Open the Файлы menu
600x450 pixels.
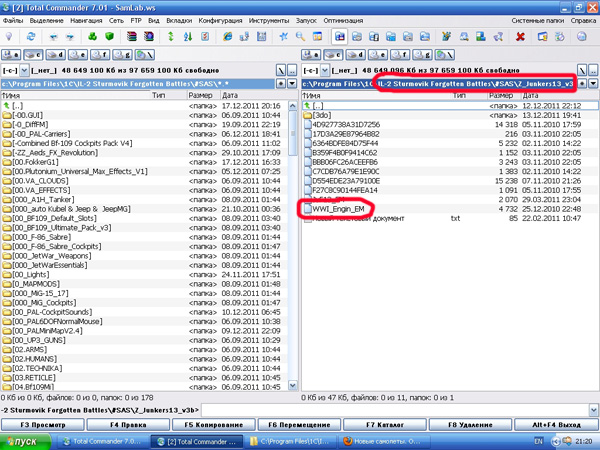pos(13,21)
